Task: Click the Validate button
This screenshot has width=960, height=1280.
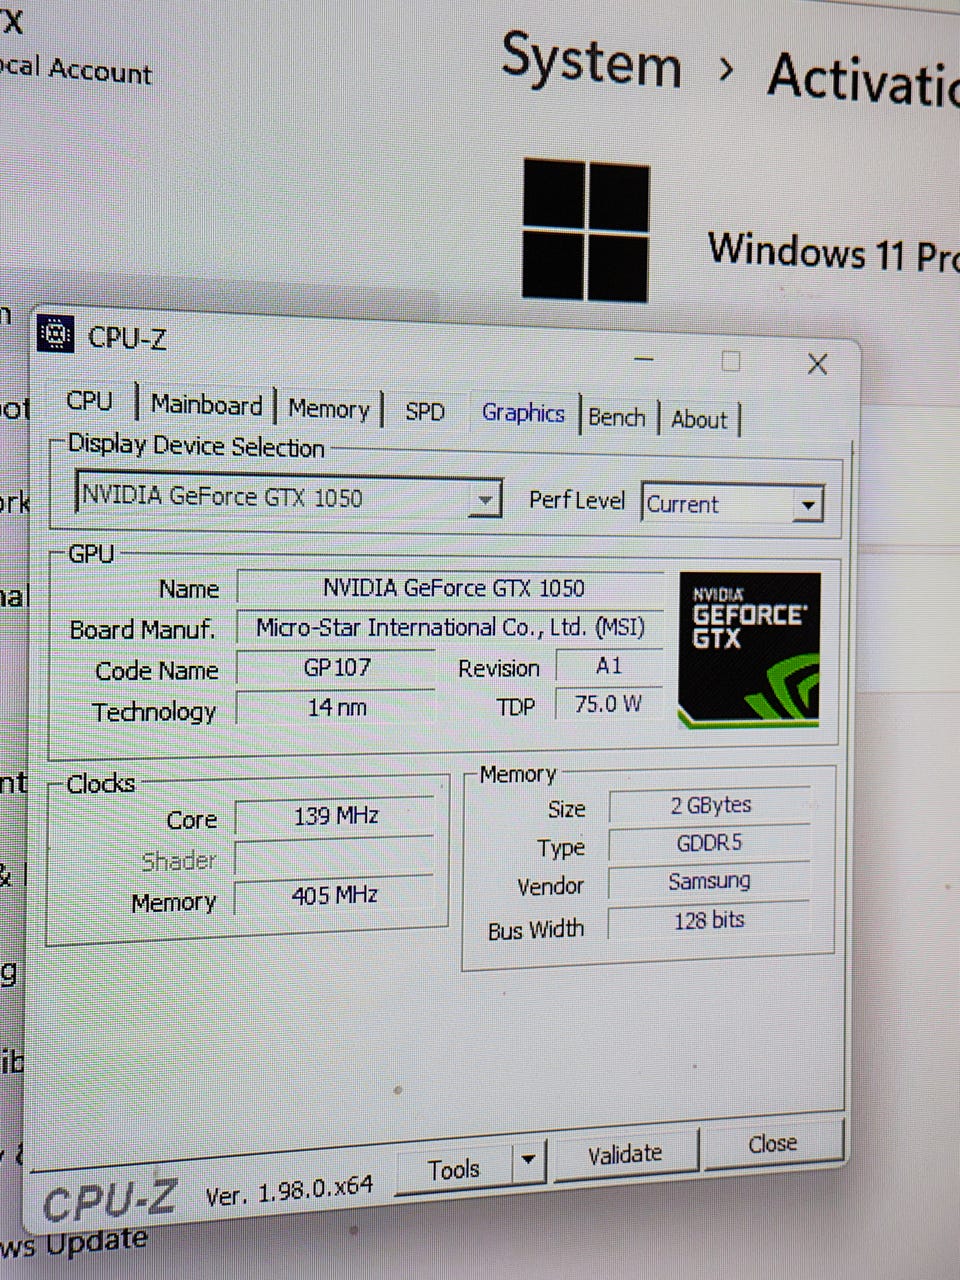Action: pos(625,1155)
